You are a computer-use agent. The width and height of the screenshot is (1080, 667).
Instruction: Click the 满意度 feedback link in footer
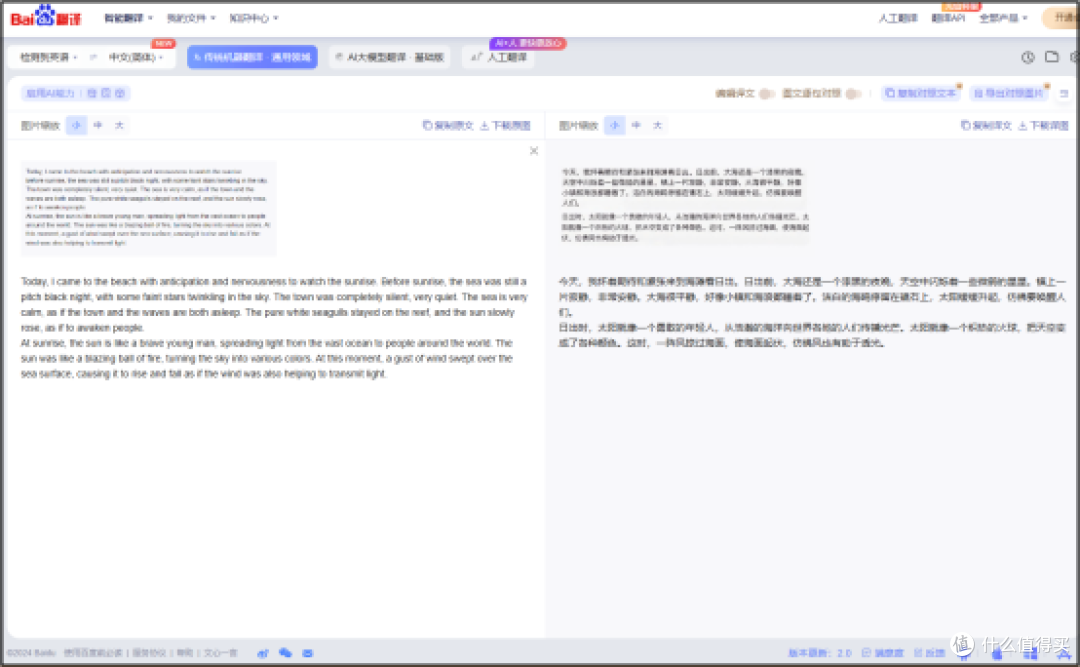(883, 653)
